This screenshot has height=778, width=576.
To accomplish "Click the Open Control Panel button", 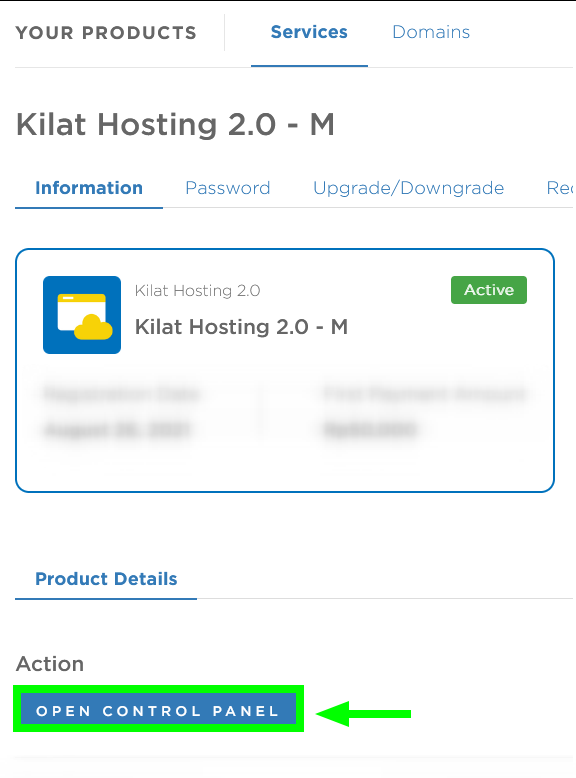I will (x=158, y=709).
